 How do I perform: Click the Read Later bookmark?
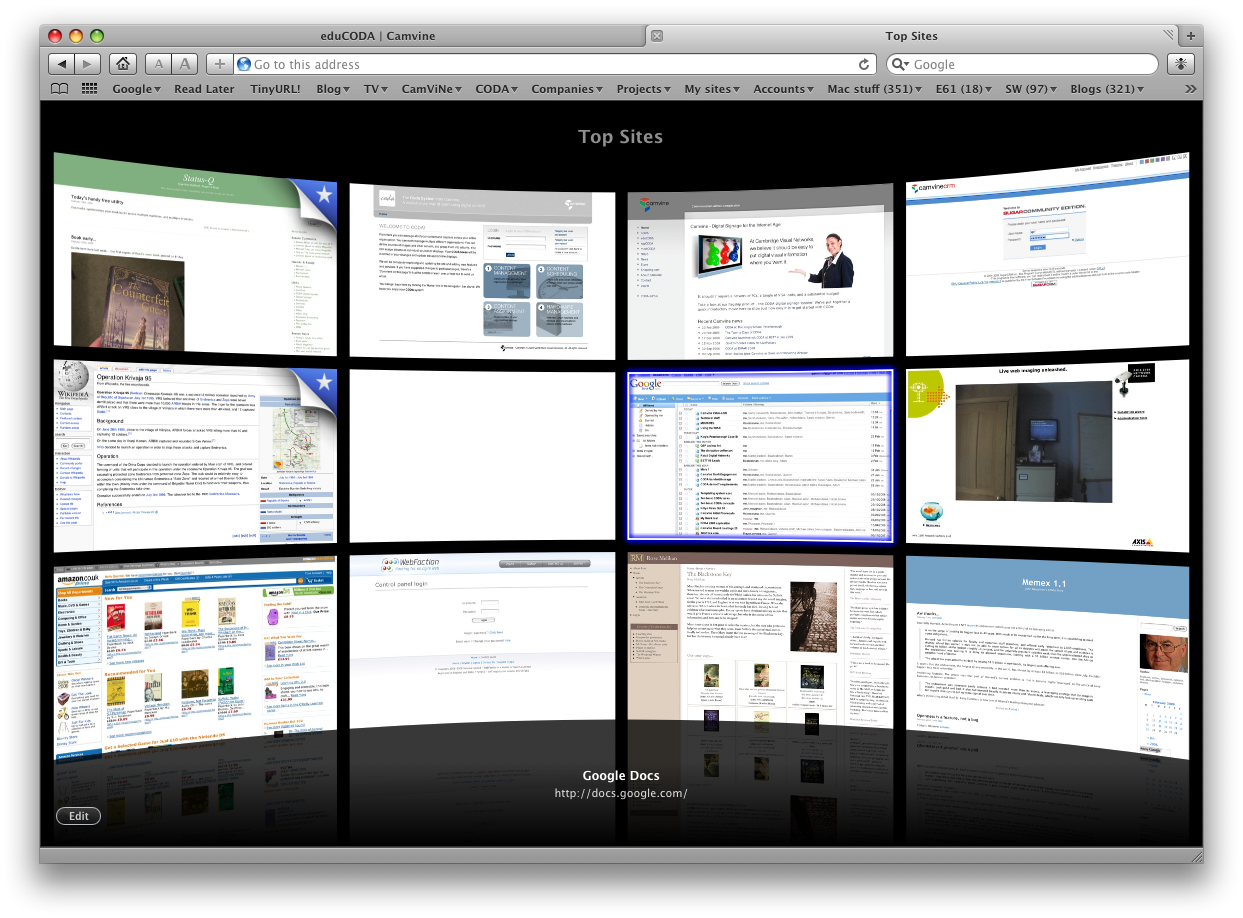click(x=204, y=89)
